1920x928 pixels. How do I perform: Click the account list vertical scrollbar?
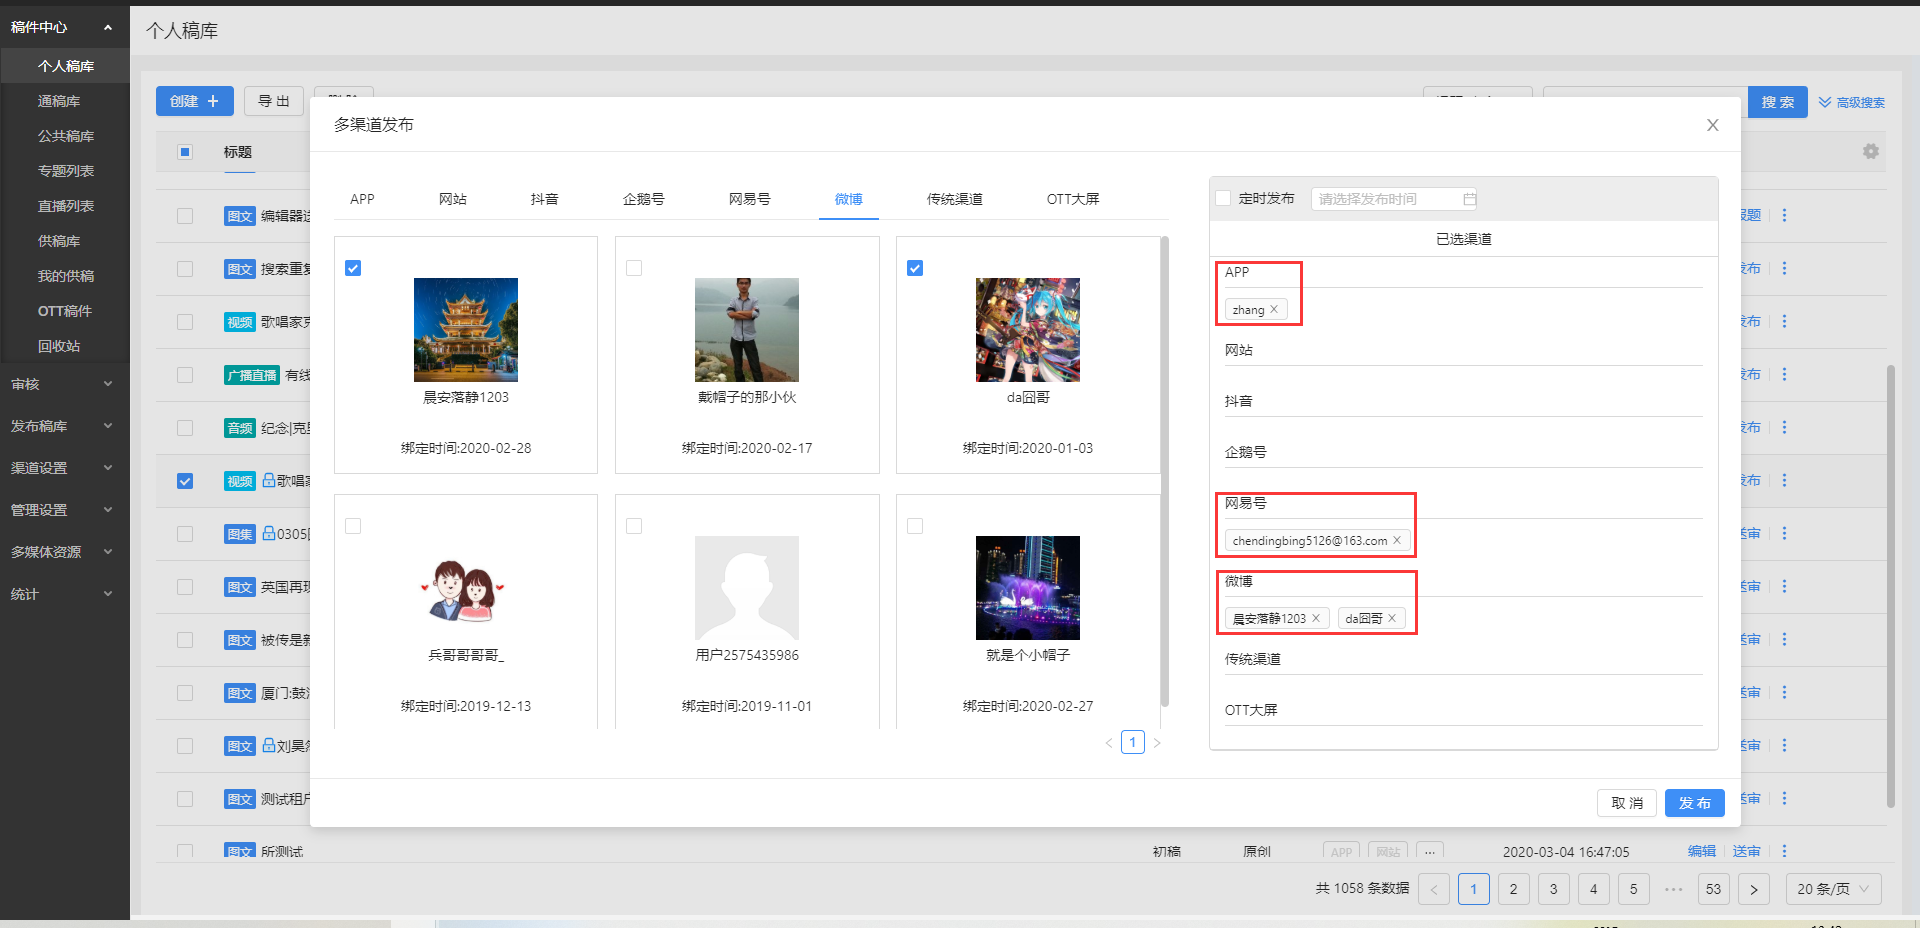[x=1164, y=470]
